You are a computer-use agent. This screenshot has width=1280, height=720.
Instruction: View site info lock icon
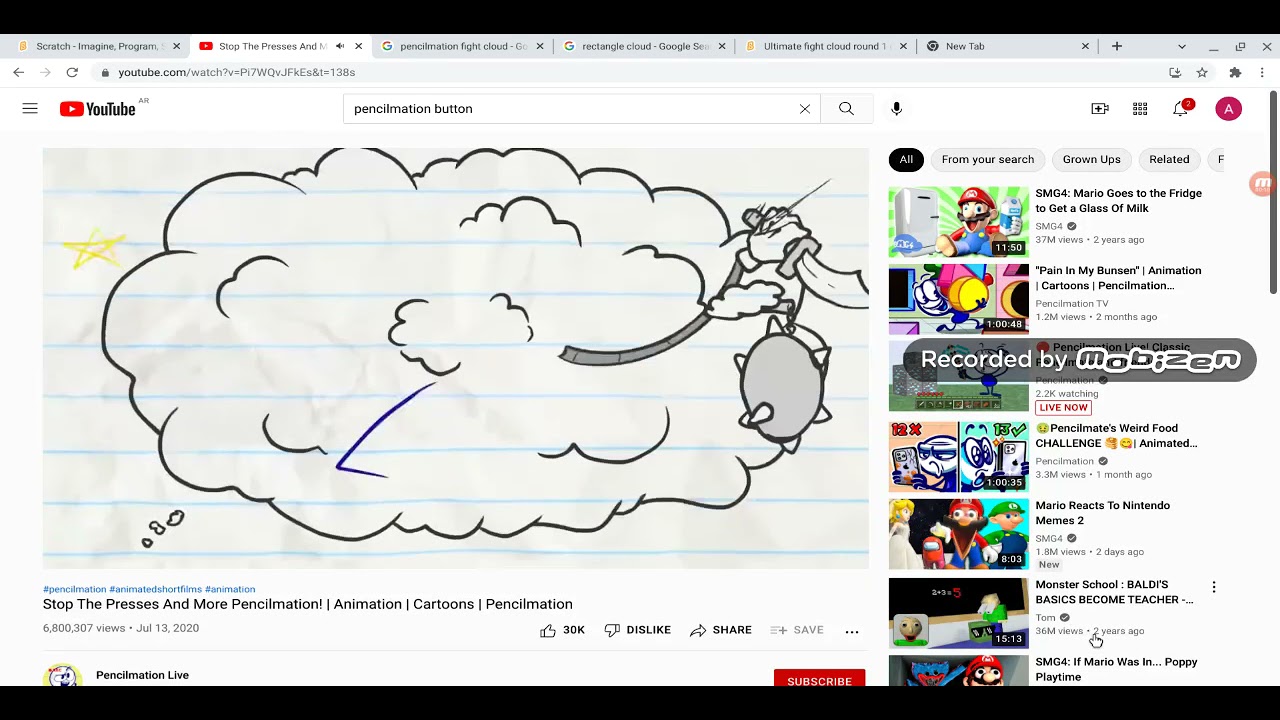point(105,72)
